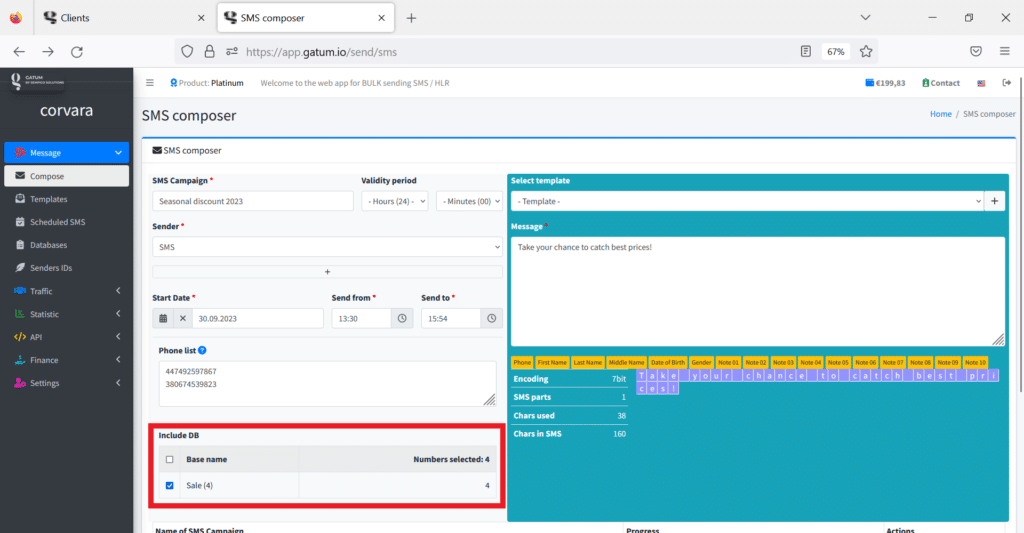Clear start date with the X icon
The width and height of the screenshot is (1024, 533).
tap(182, 318)
